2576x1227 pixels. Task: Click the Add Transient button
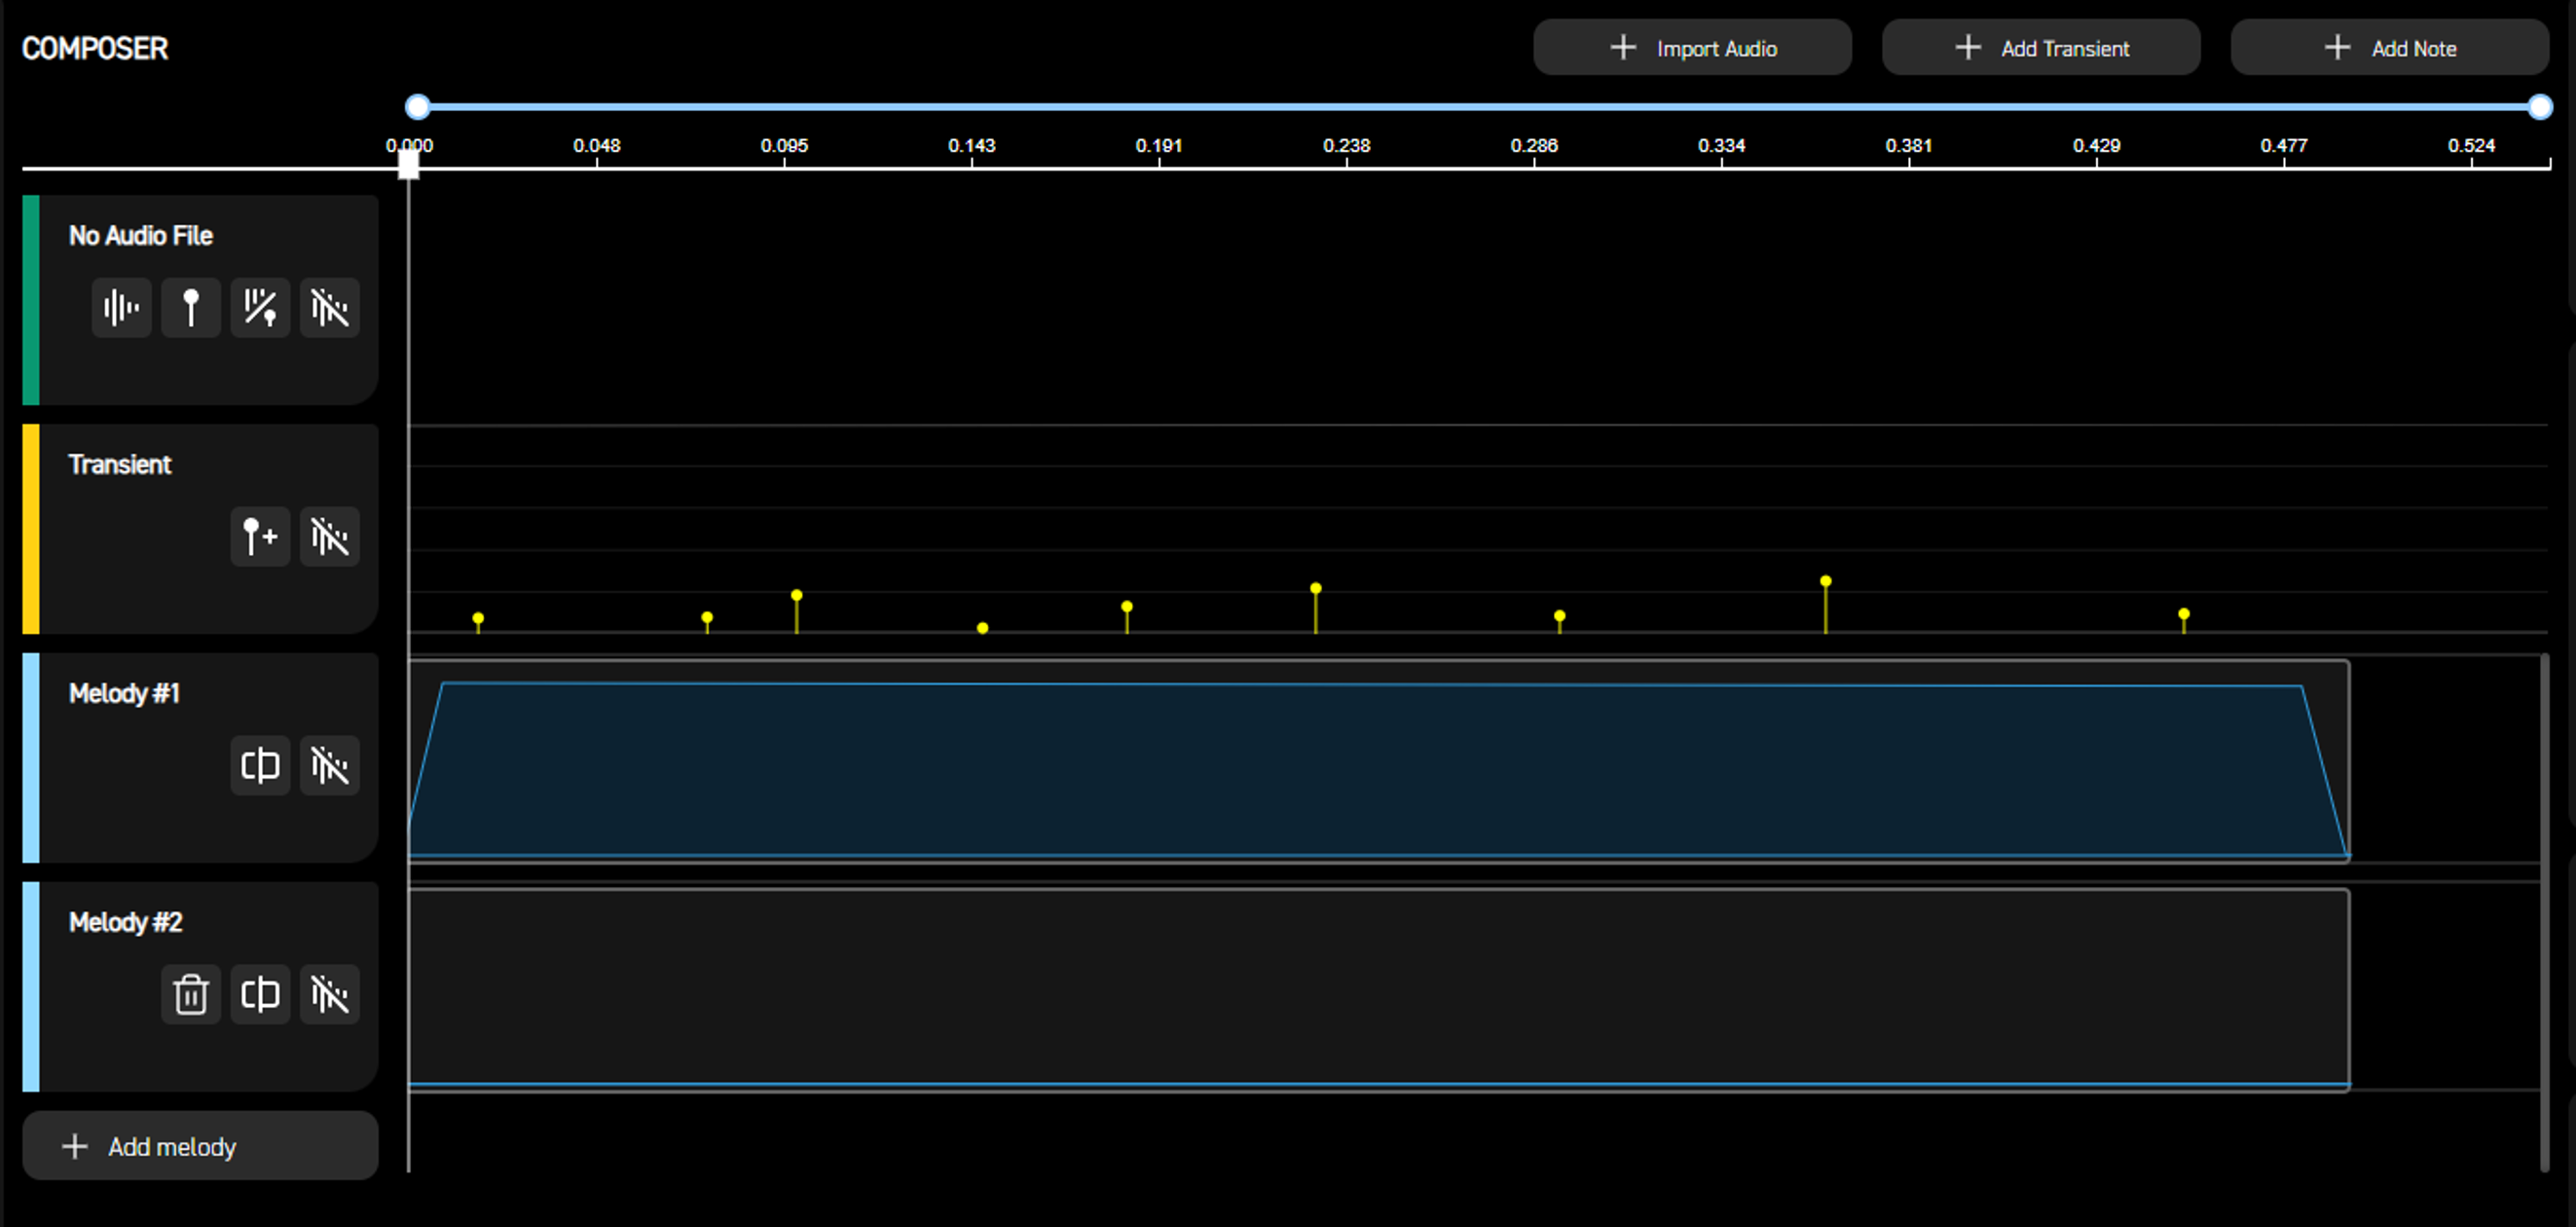point(2041,48)
